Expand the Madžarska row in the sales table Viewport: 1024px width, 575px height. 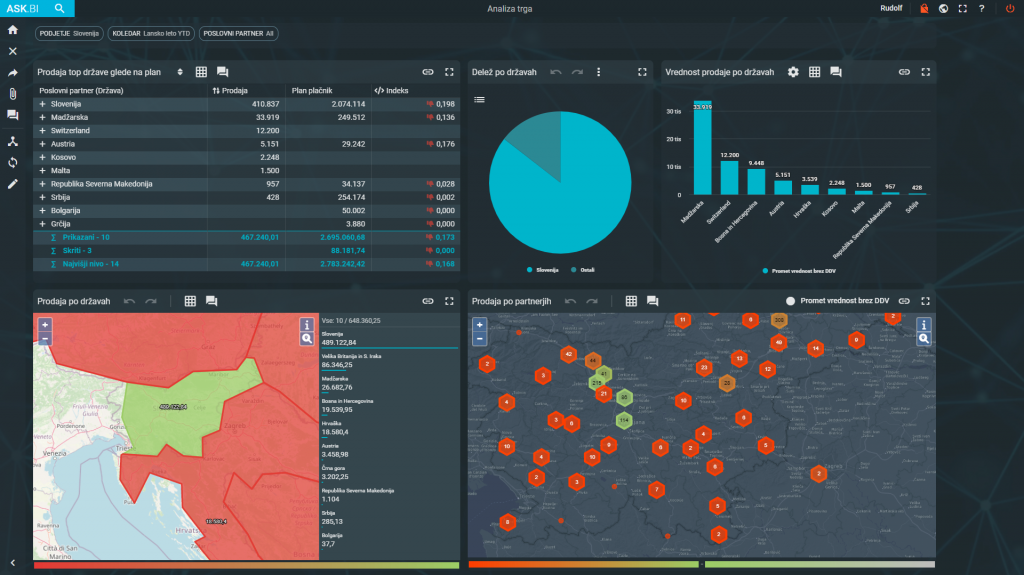click(x=42, y=117)
